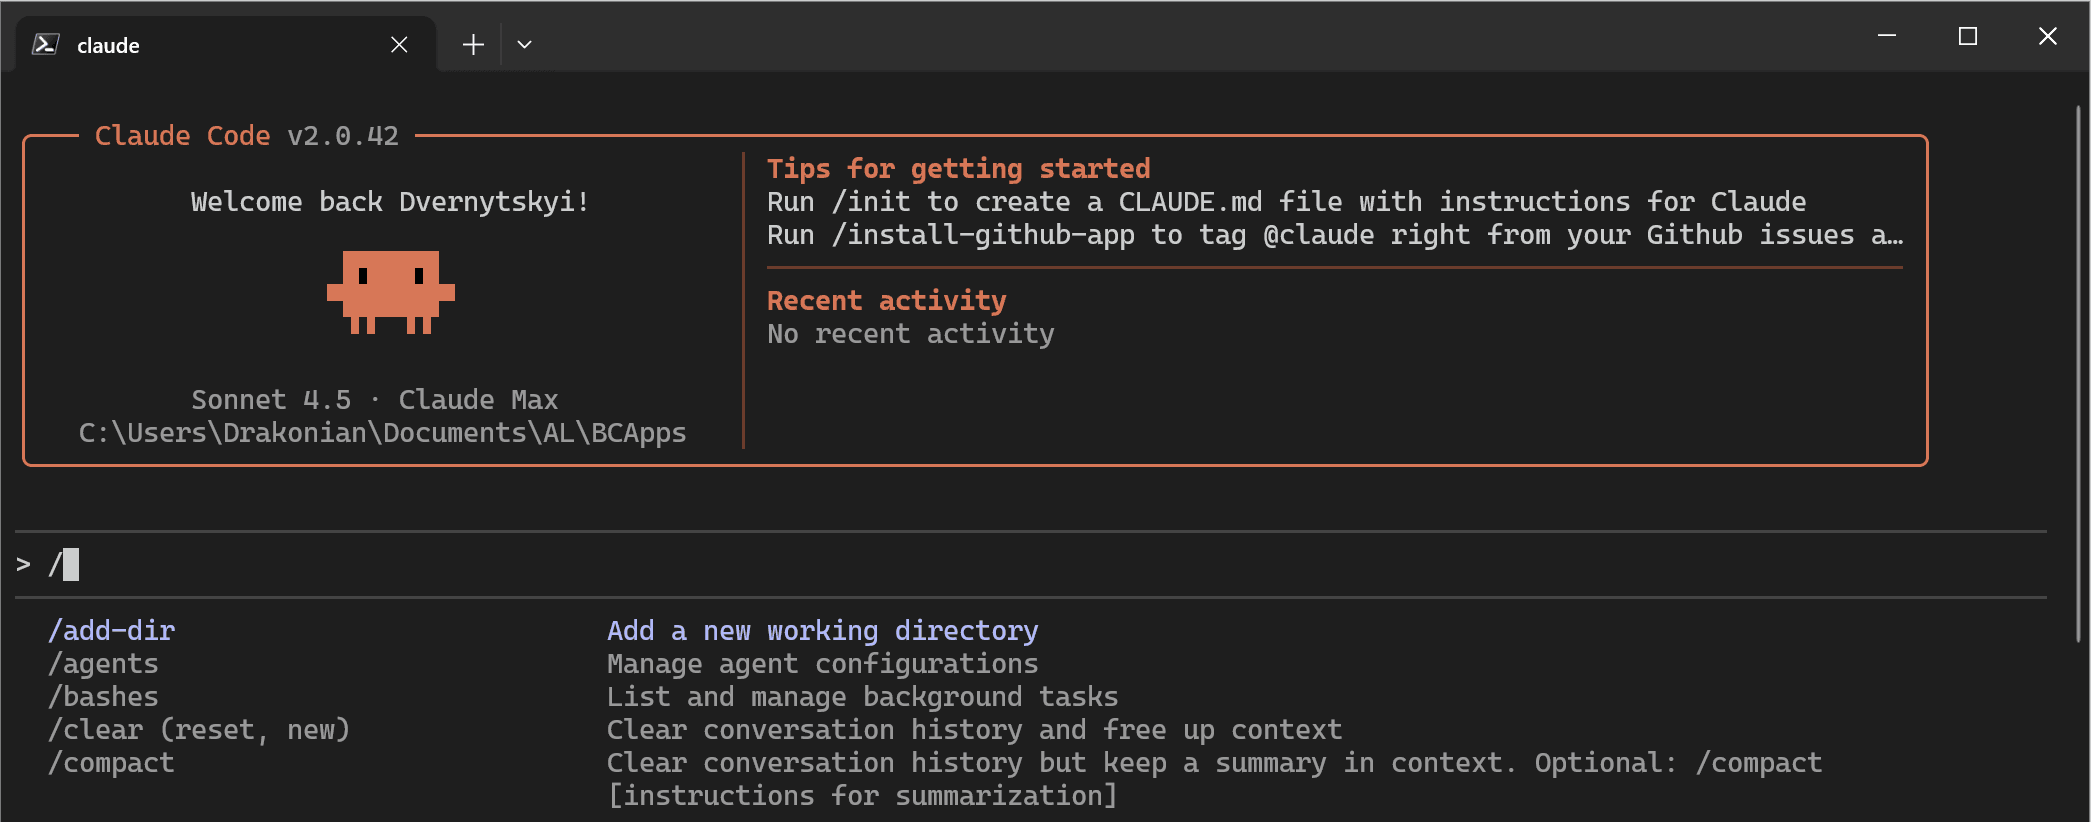Expand the new tab profile dropdown
2091x822 pixels.
click(x=524, y=45)
